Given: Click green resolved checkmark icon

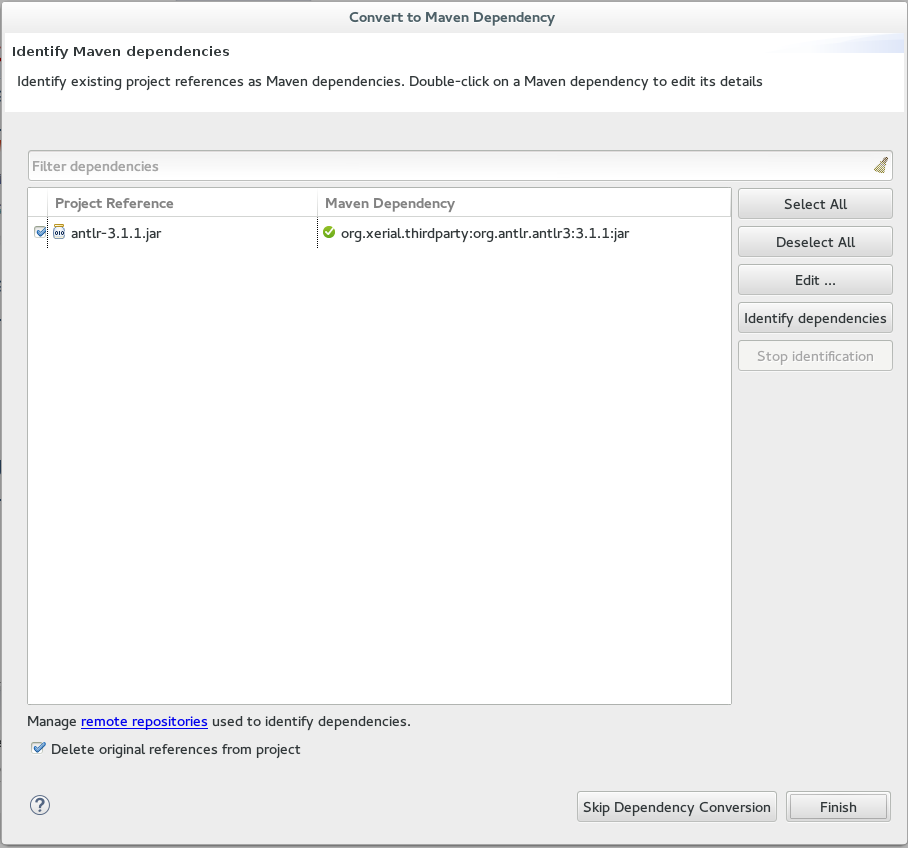Looking at the screenshot, I should (329, 232).
